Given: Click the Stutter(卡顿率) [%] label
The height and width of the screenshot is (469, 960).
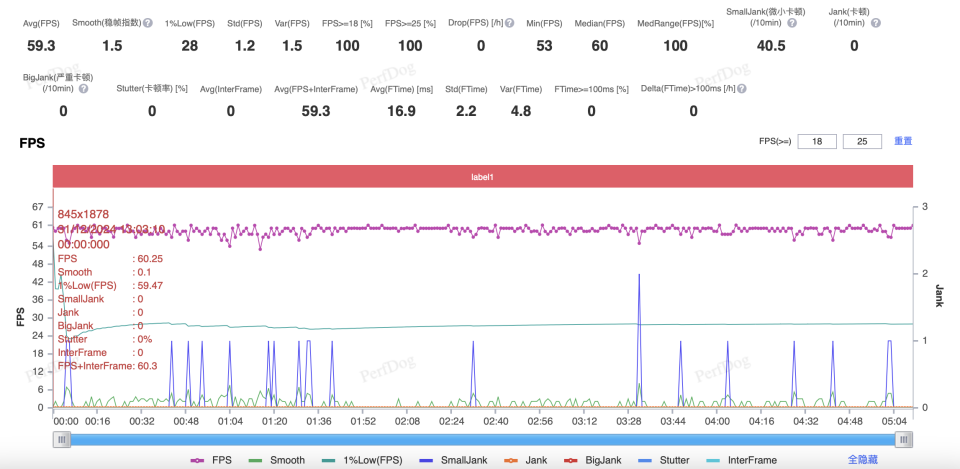Looking at the screenshot, I should (x=152, y=89).
